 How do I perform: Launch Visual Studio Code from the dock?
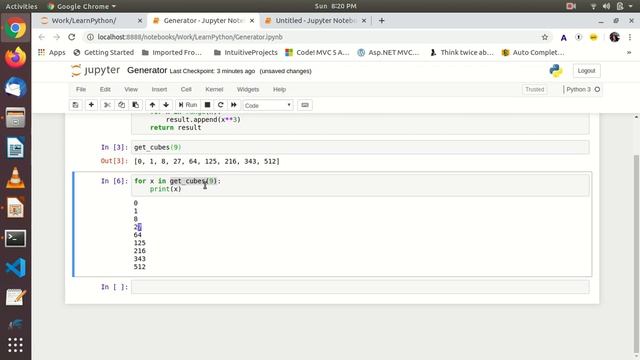(16, 268)
